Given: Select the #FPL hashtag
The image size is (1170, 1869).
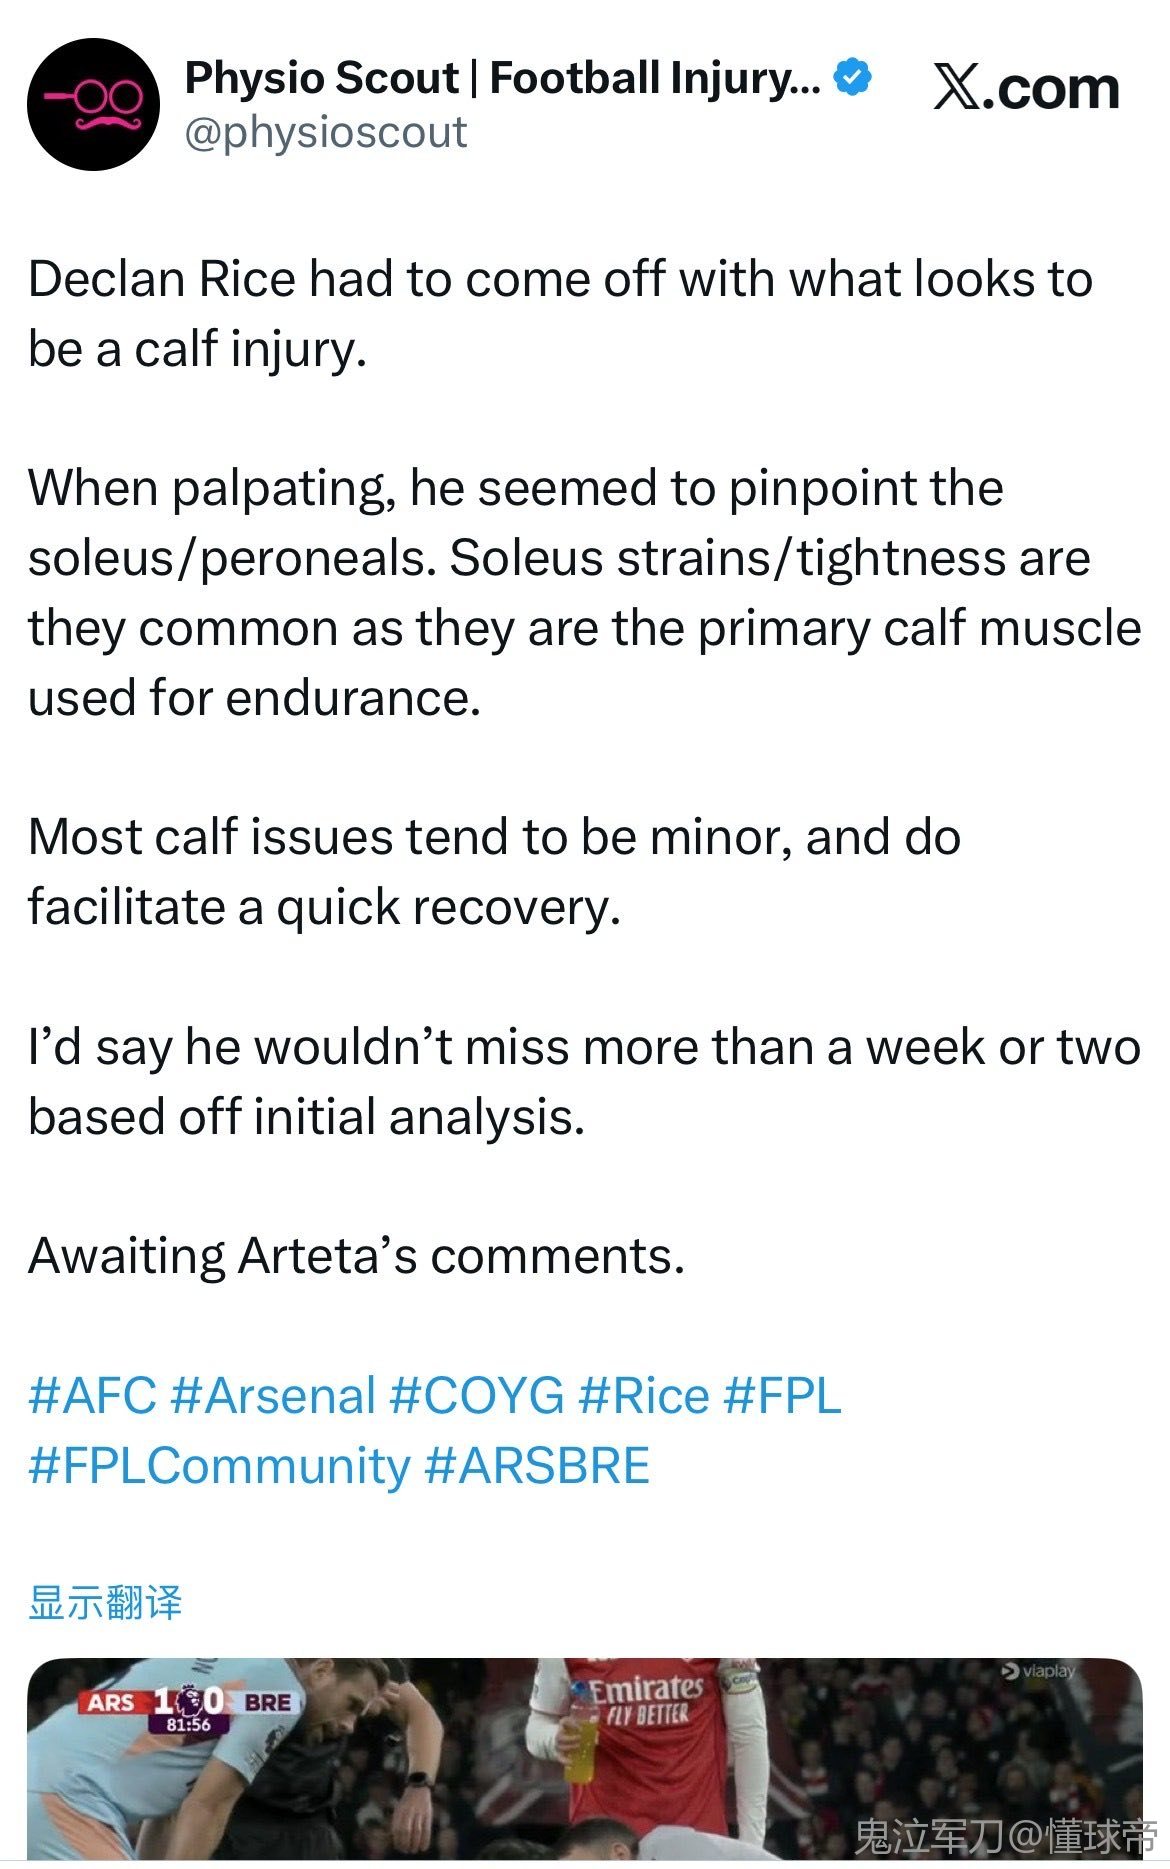Looking at the screenshot, I should click(782, 1396).
